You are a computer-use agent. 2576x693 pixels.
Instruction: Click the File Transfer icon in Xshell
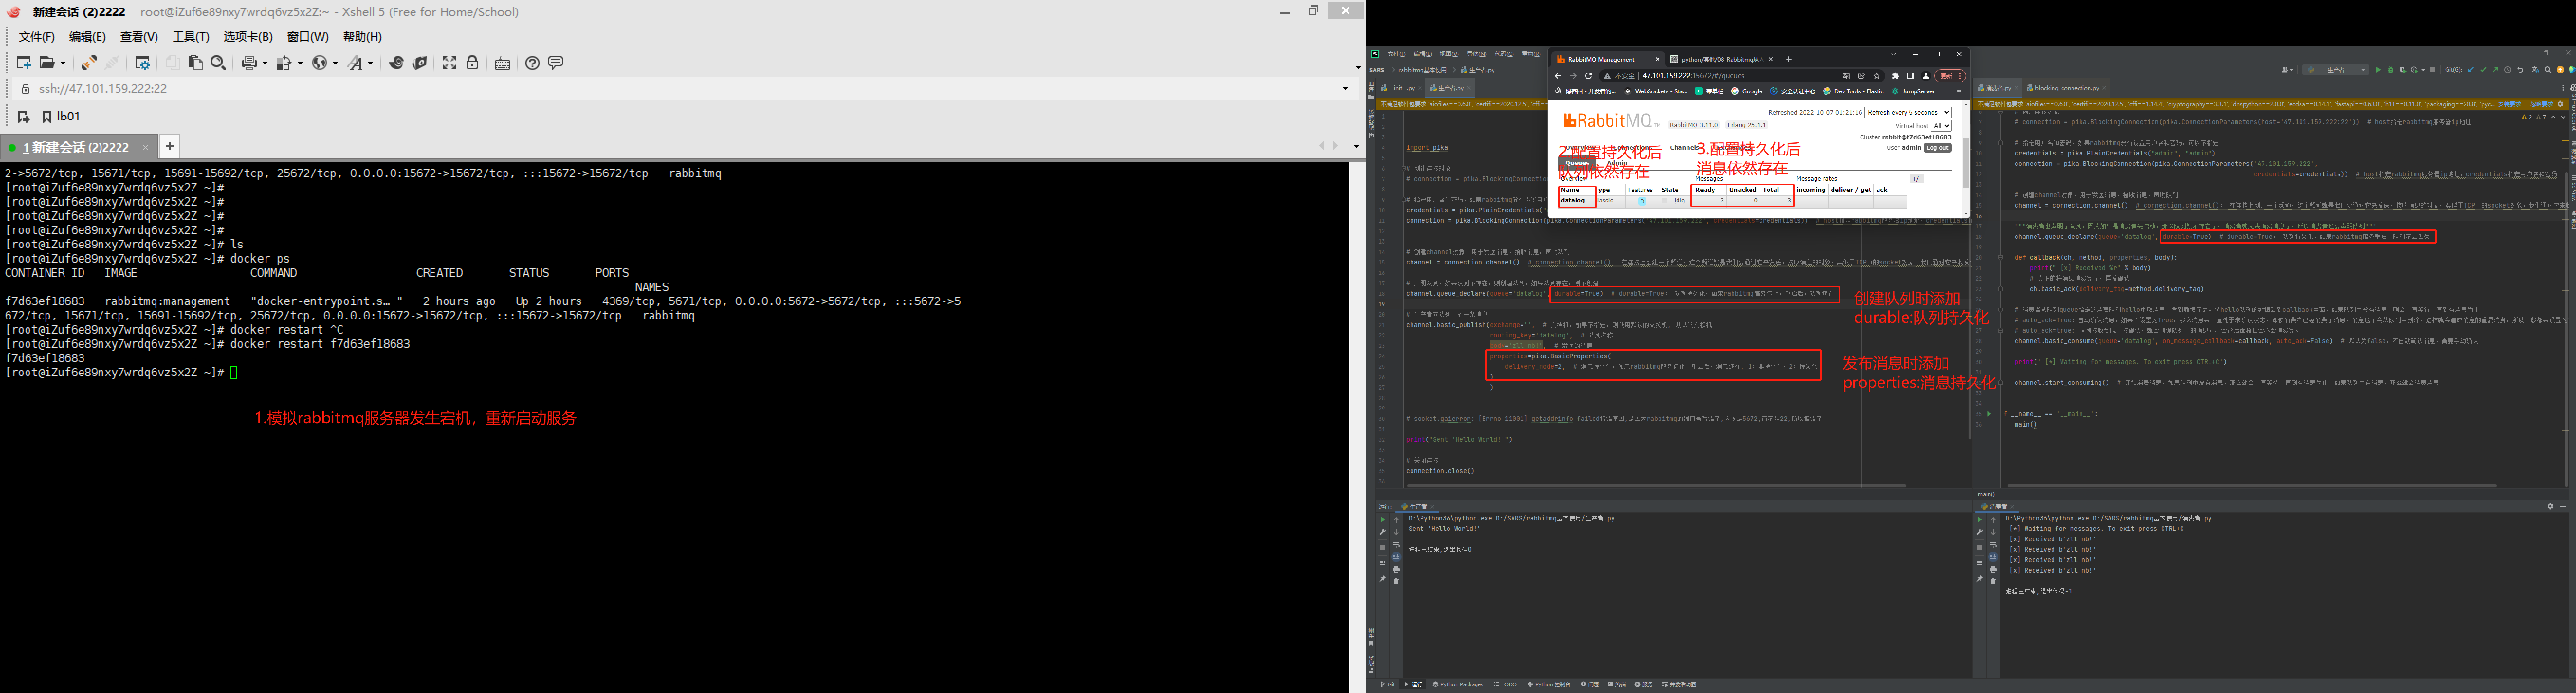click(x=284, y=63)
